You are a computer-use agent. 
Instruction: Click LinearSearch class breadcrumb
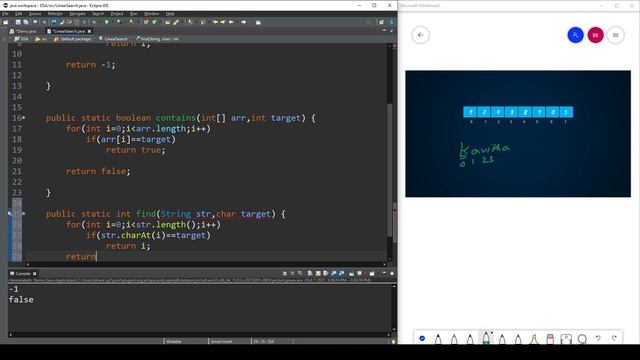113,39
